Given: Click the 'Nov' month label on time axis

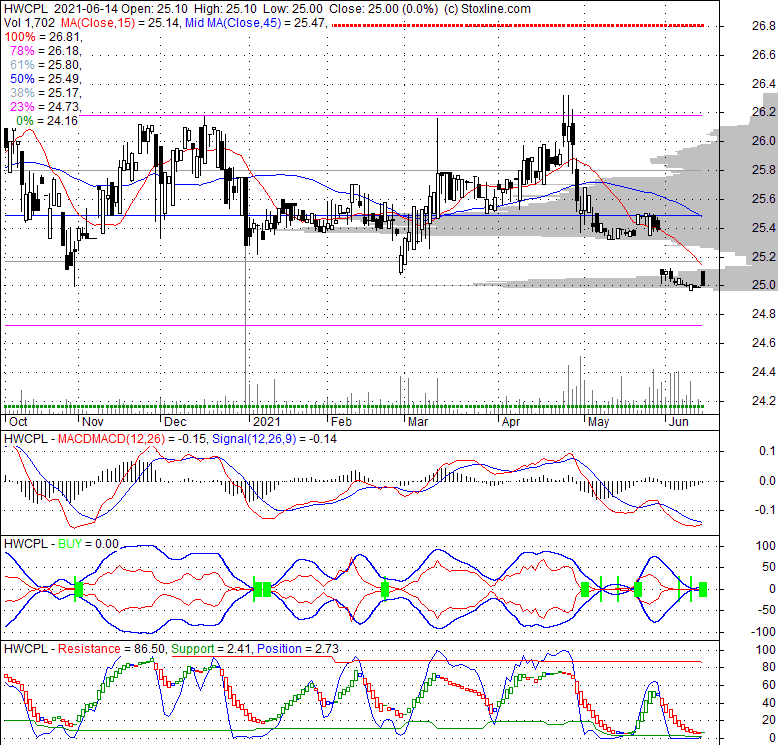Looking at the screenshot, I should tap(93, 422).
